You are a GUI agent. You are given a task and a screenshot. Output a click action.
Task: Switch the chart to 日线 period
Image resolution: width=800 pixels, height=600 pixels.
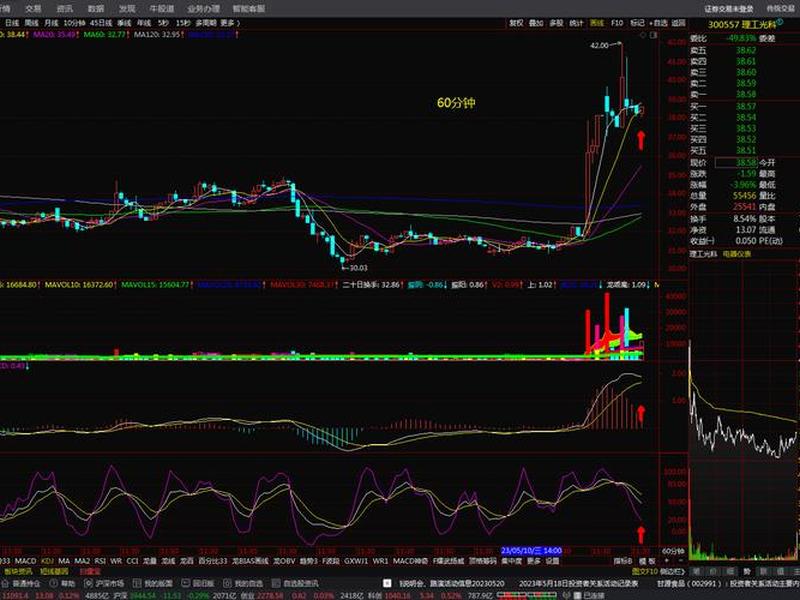[12, 23]
